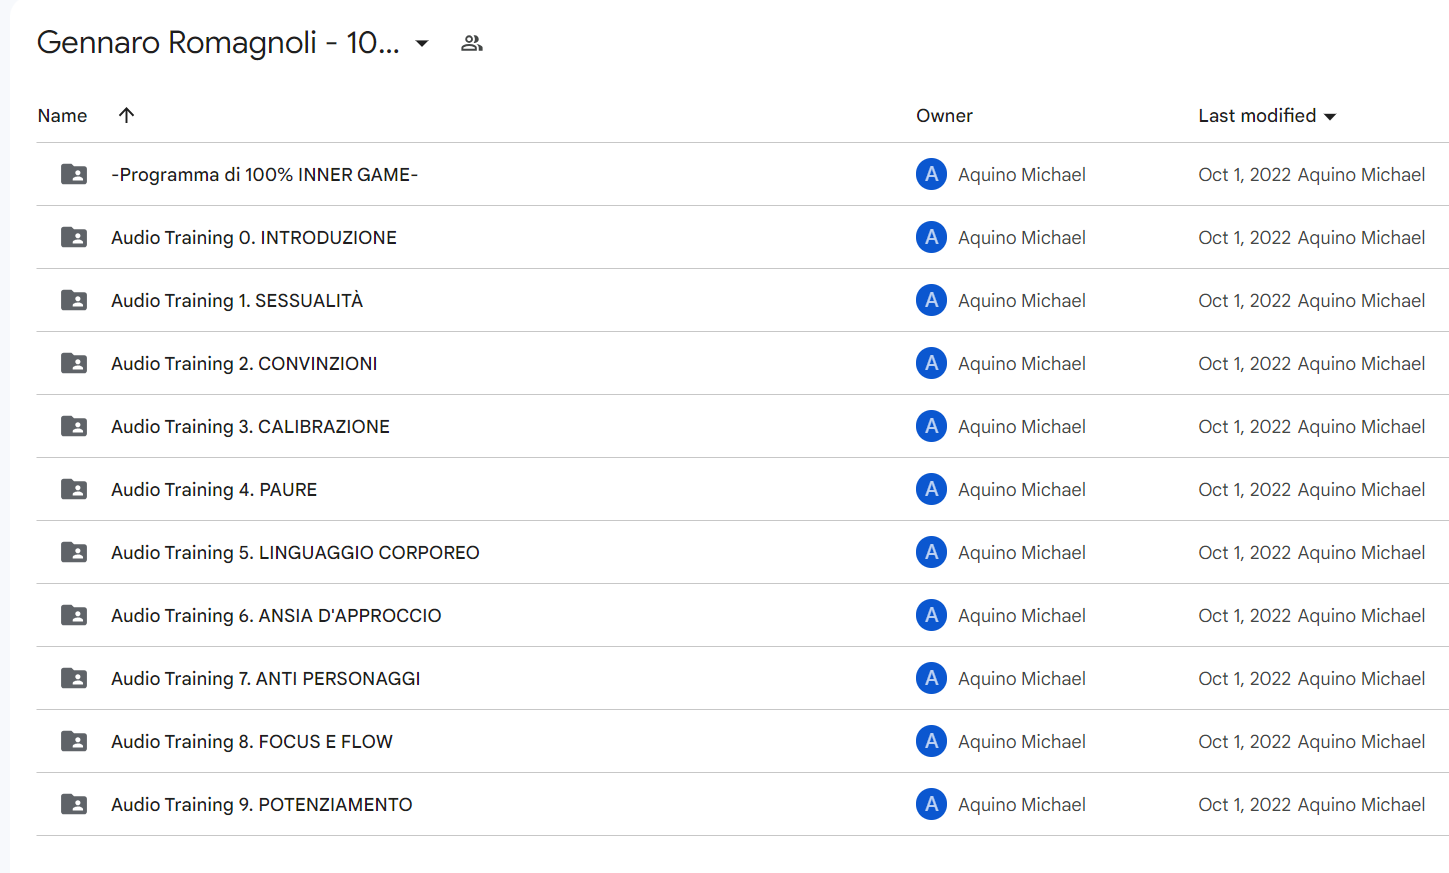1449x873 pixels.
Task: Click folder icon for Audio Training 2. CONVINZIONI
Action: pyautogui.click(x=74, y=363)
